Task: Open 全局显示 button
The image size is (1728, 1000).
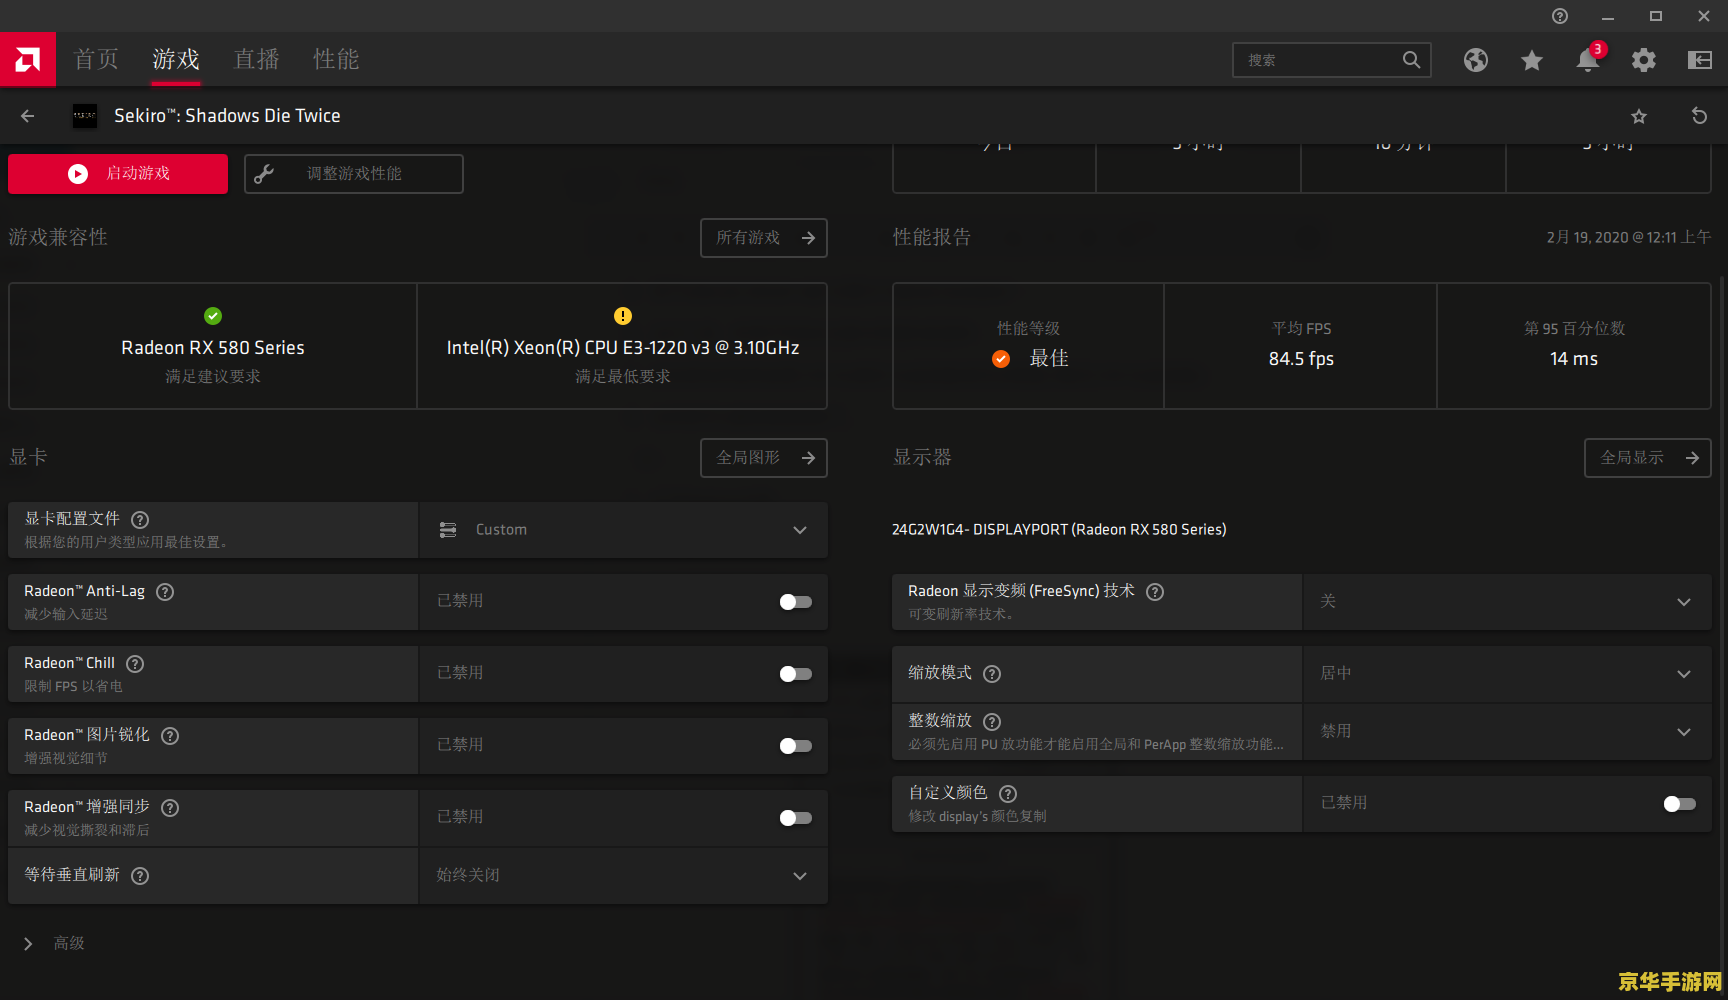Action: point(1648,458)
